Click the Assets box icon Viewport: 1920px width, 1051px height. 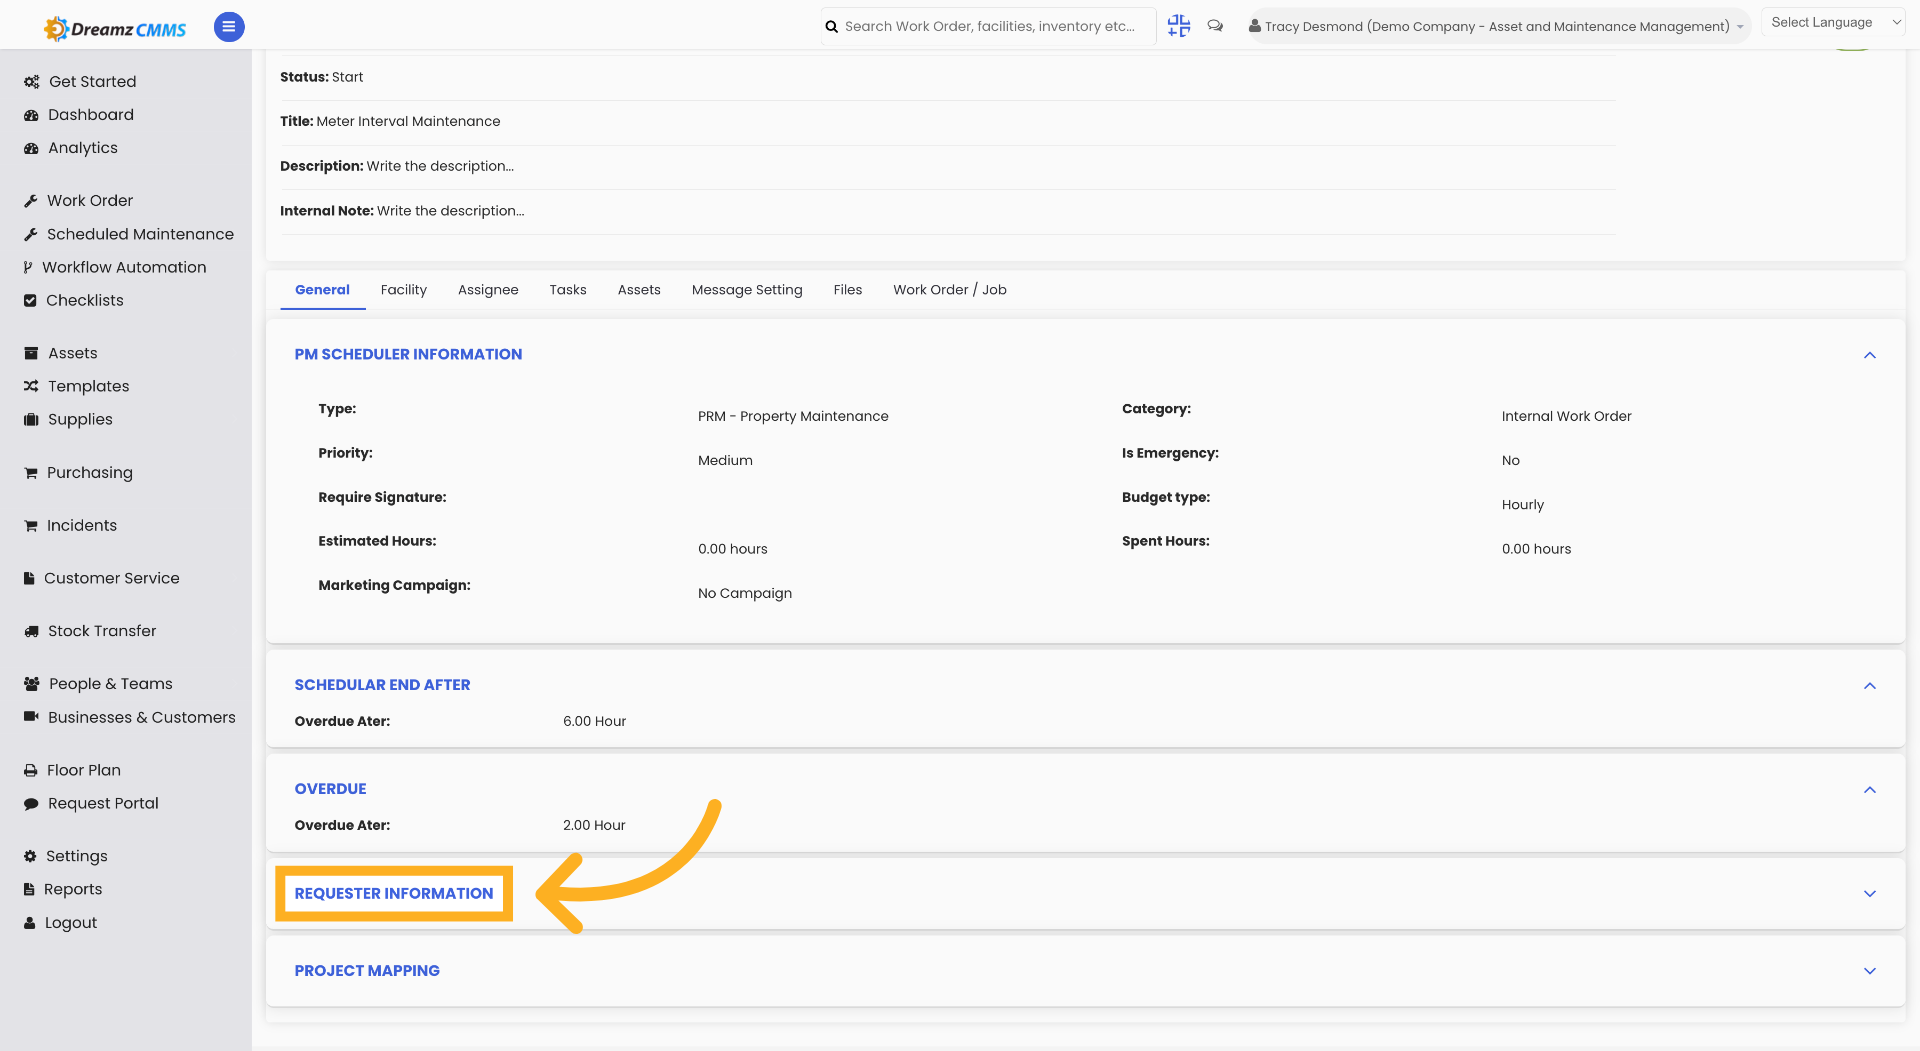31,353
